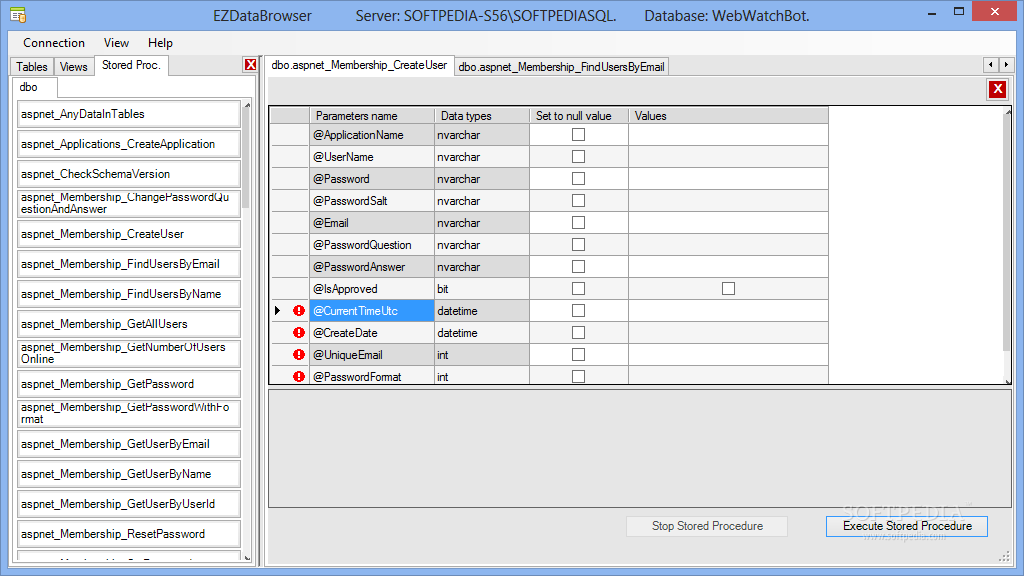The image size is (1024, 576).
Task: Toggle null checkbox for @UserName
Action: point(579,157)
